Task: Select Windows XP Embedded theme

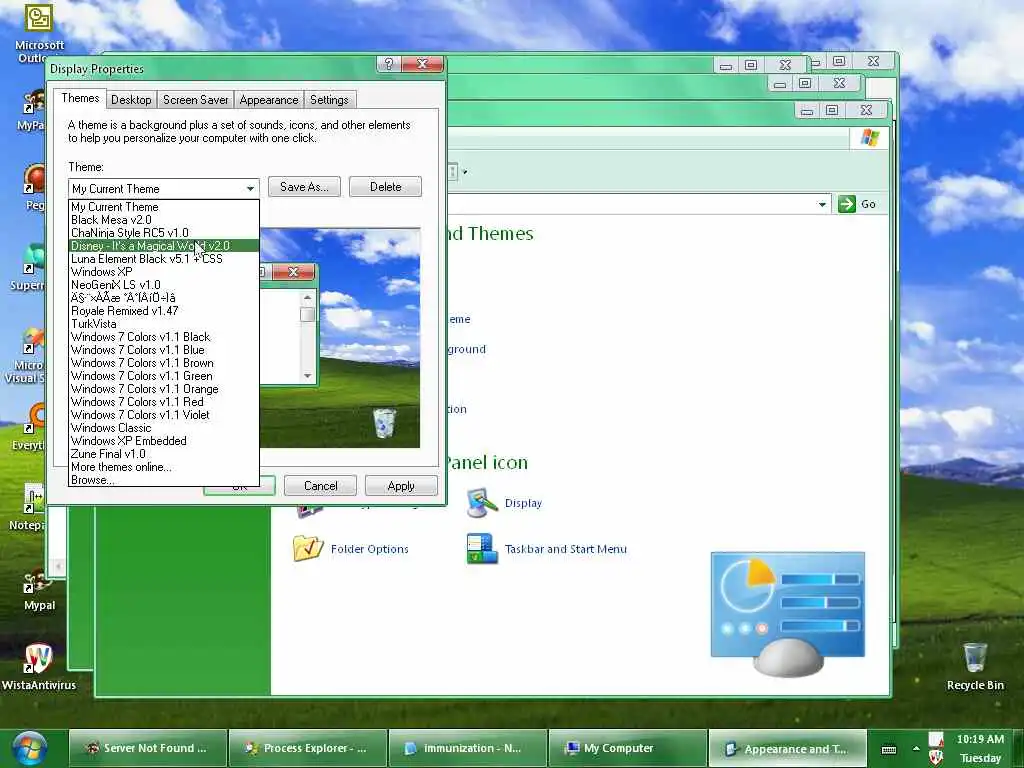Action: (x=163, y=441)
